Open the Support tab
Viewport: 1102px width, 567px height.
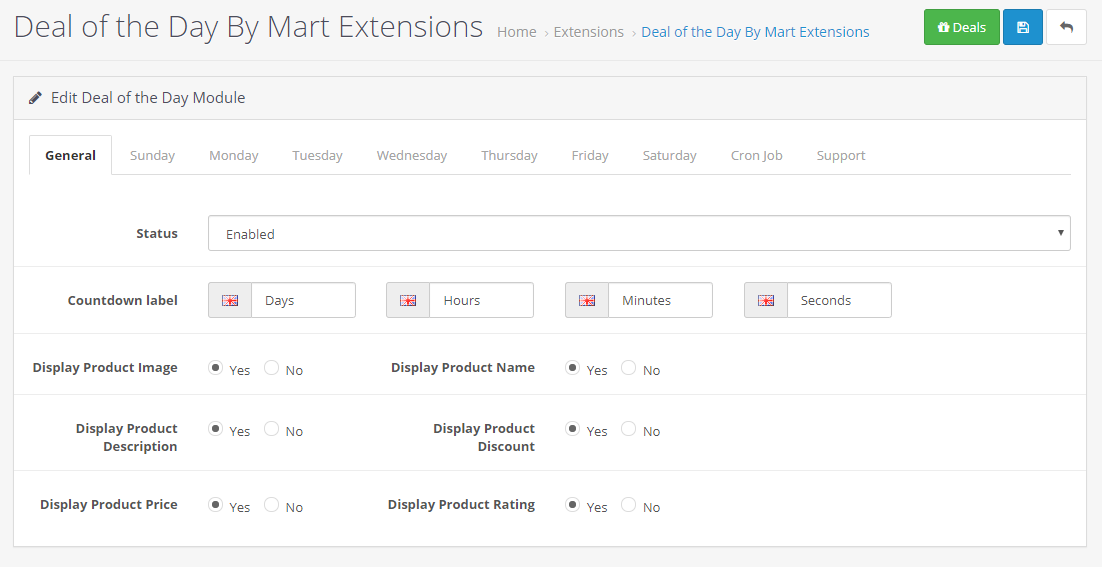[841, 155]
